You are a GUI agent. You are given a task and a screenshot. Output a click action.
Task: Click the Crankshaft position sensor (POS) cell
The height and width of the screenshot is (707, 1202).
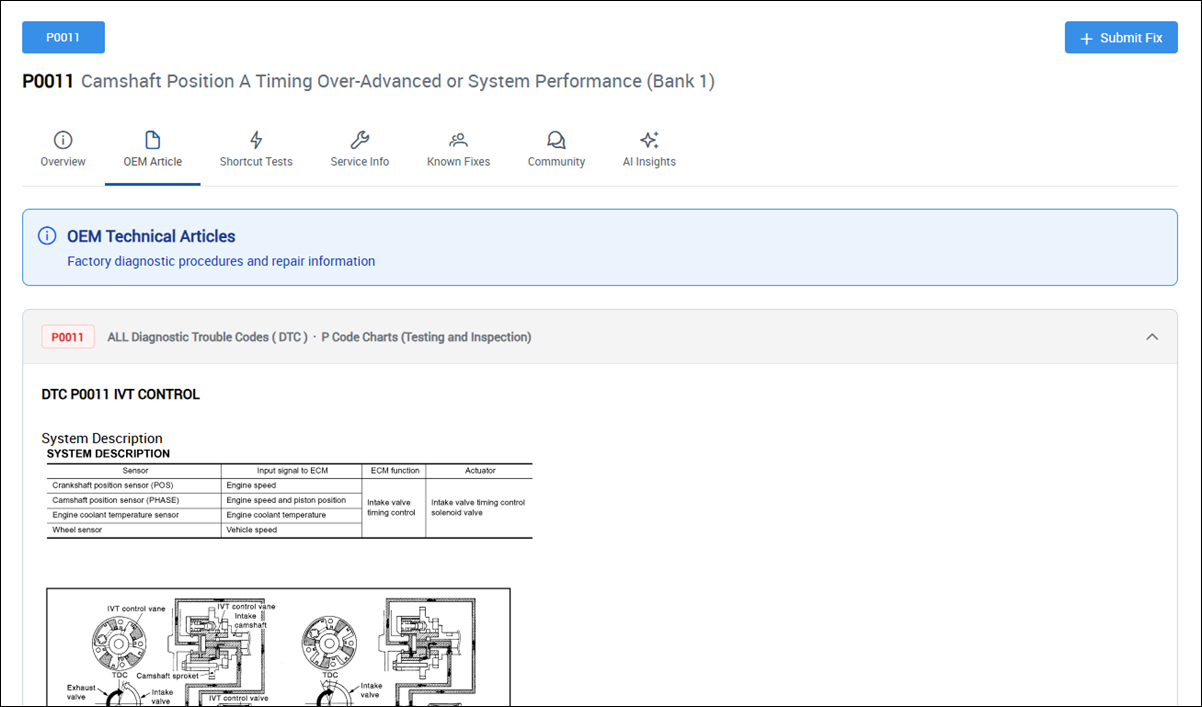click(134, 485)
